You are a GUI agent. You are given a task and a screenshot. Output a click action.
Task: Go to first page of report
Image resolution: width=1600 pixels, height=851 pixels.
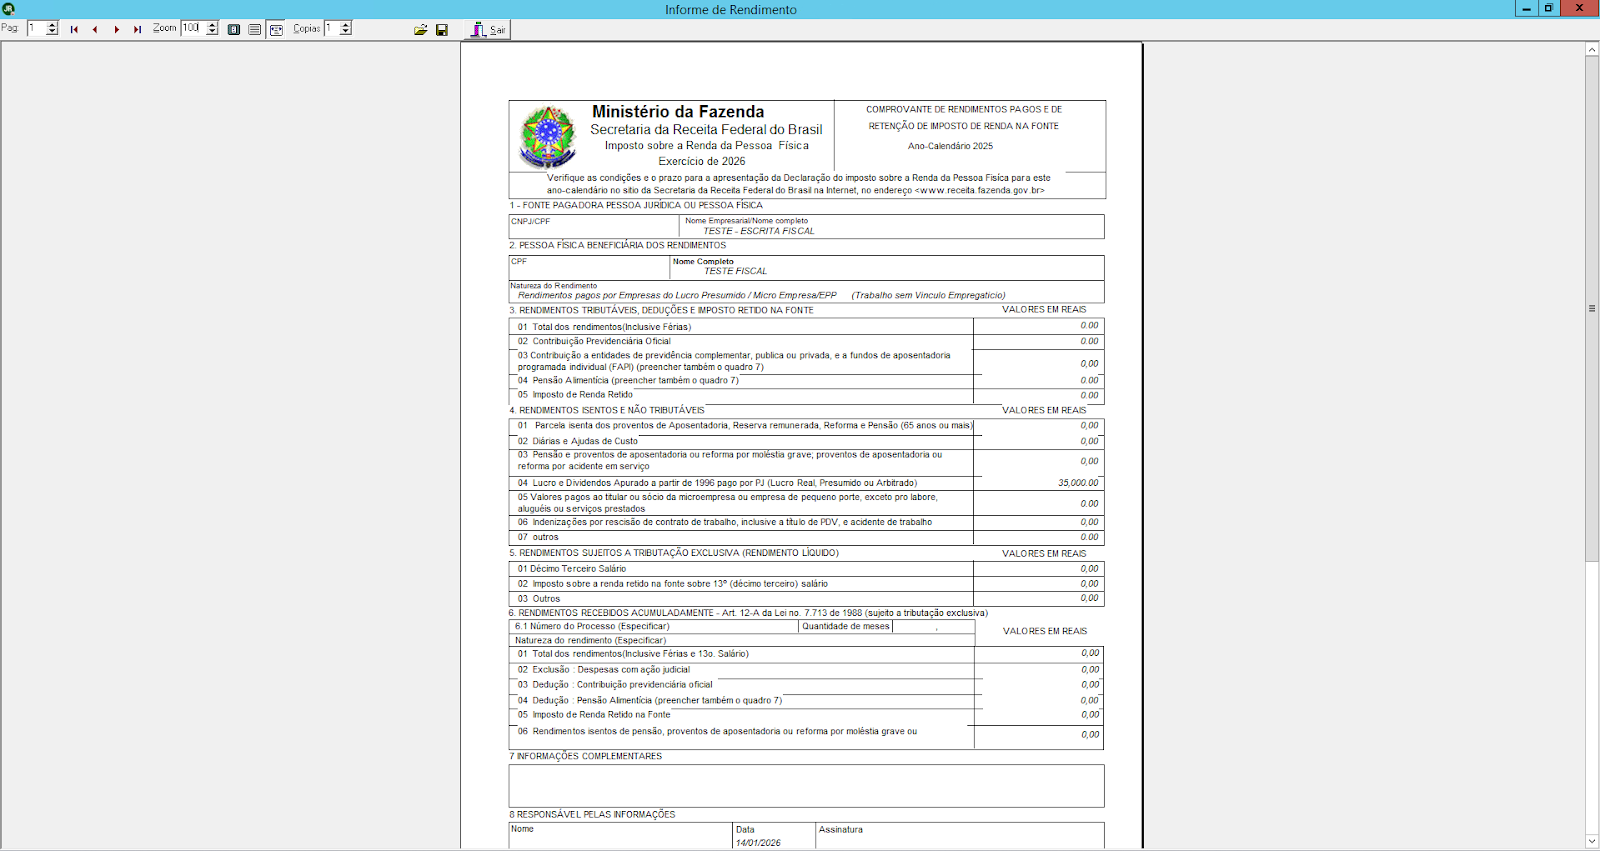pos(74,29)
